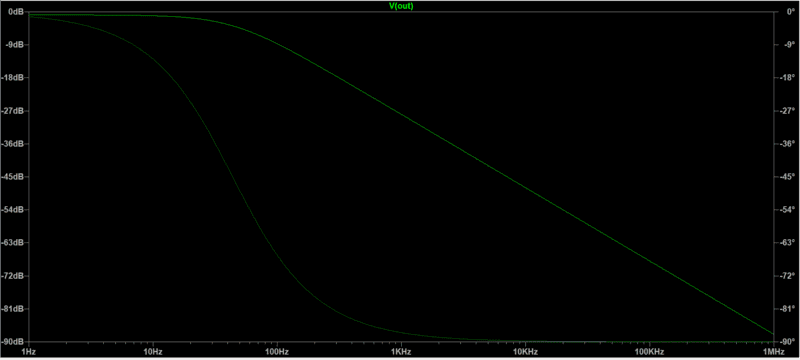800x360 pixels.
Task: Click the 1KHz frequency axis label
Action: [402, 352]
